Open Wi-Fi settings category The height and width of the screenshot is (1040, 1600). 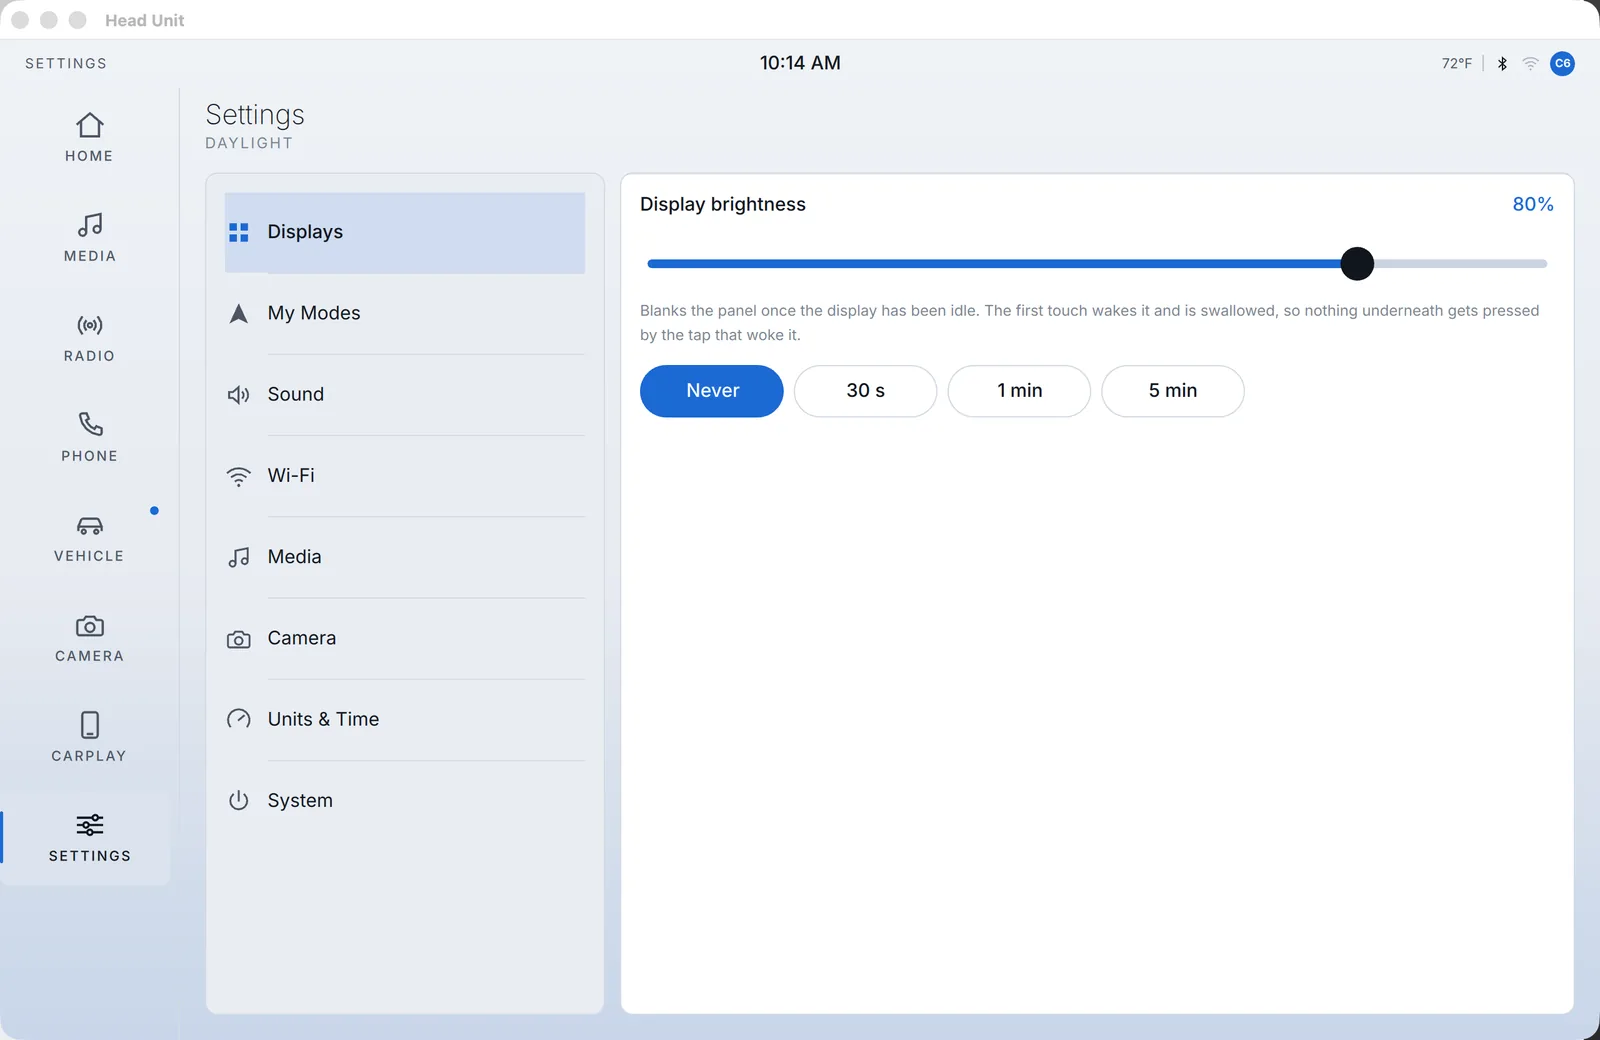point(405,475)
